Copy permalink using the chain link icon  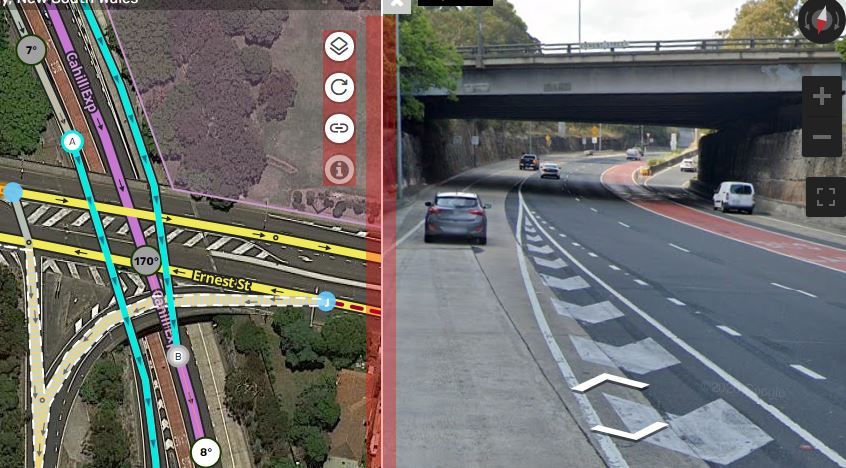point(339,128)
